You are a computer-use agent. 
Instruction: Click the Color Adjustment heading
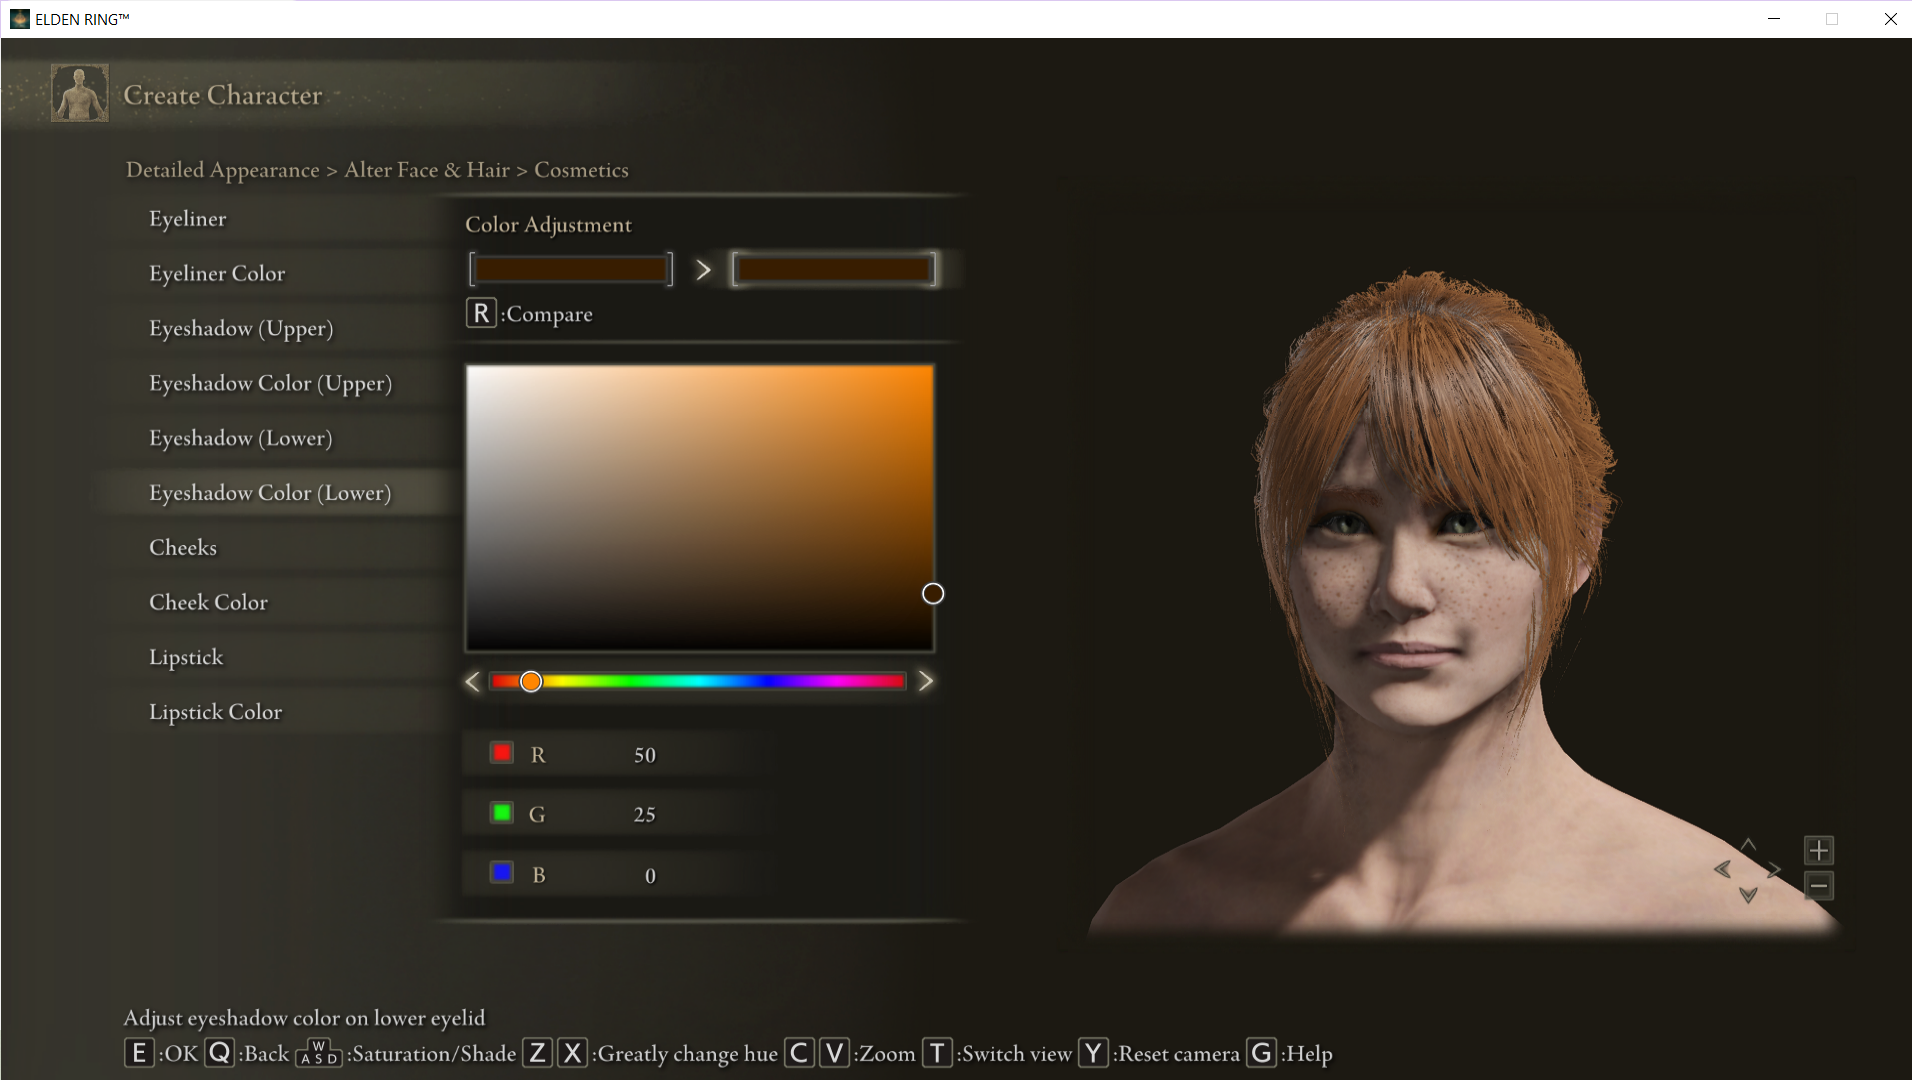(548, 225)
